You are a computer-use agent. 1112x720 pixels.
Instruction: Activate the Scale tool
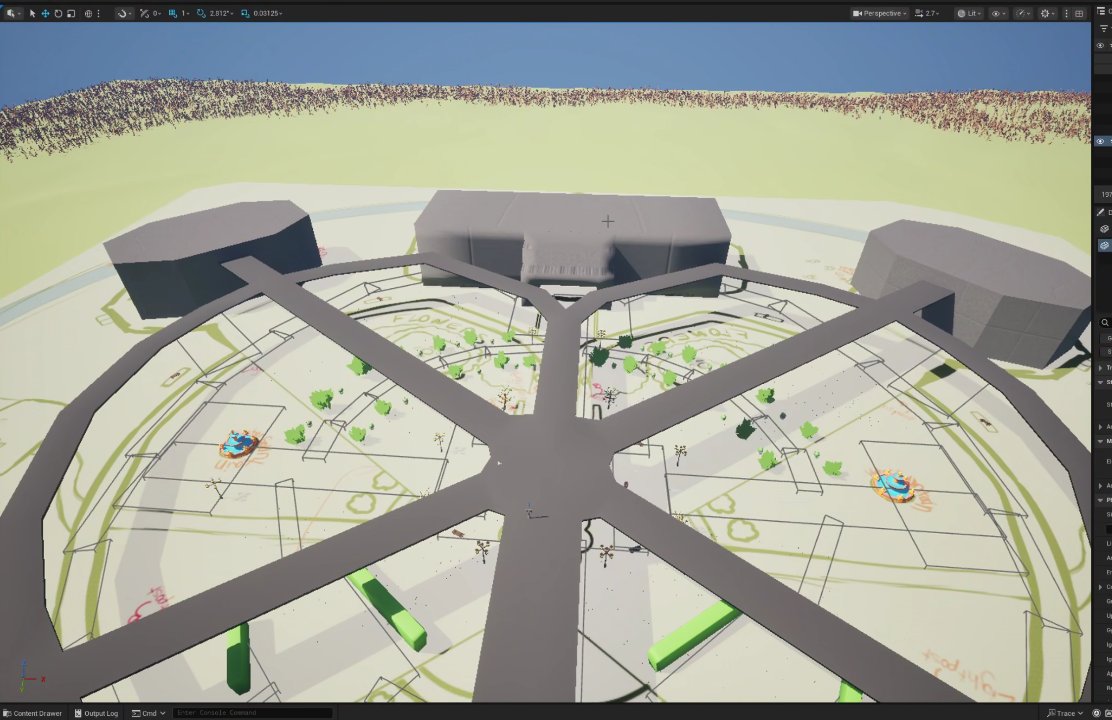pos(71,13)
